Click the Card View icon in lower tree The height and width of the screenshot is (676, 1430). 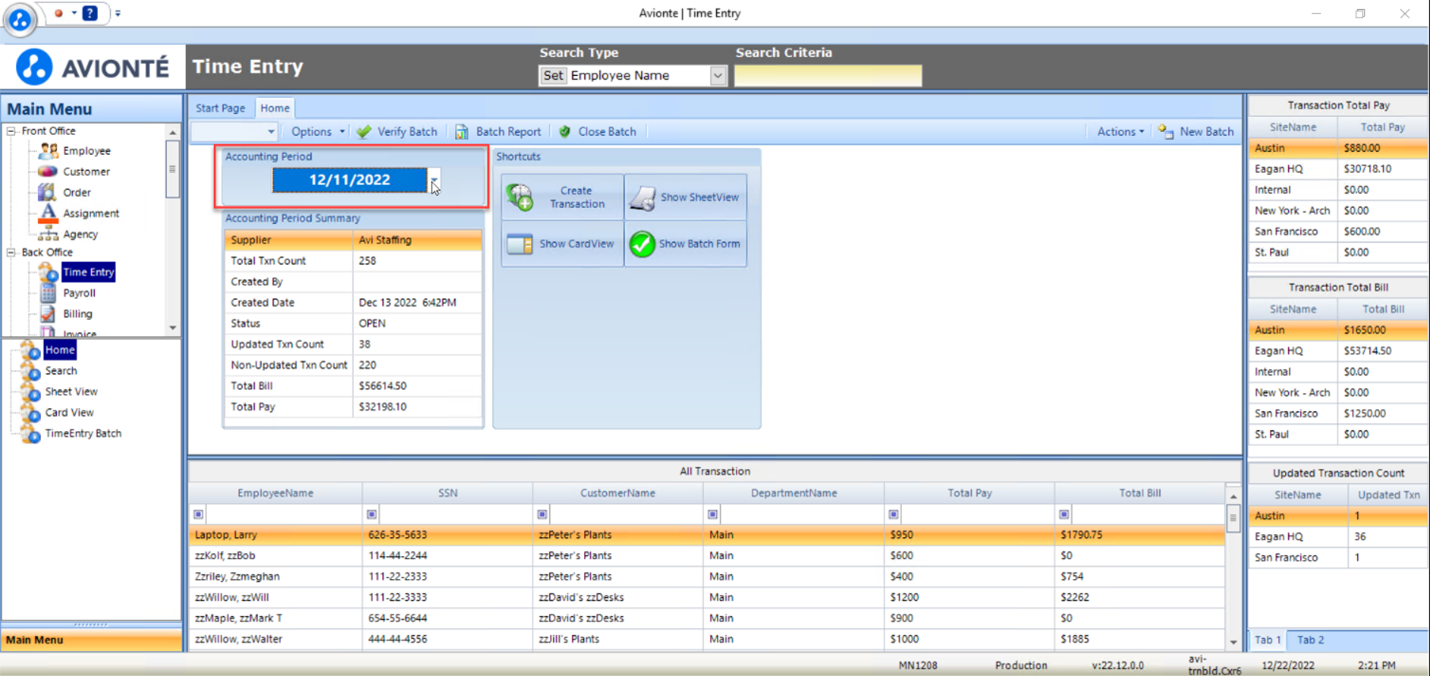click(x=30, y=413)
